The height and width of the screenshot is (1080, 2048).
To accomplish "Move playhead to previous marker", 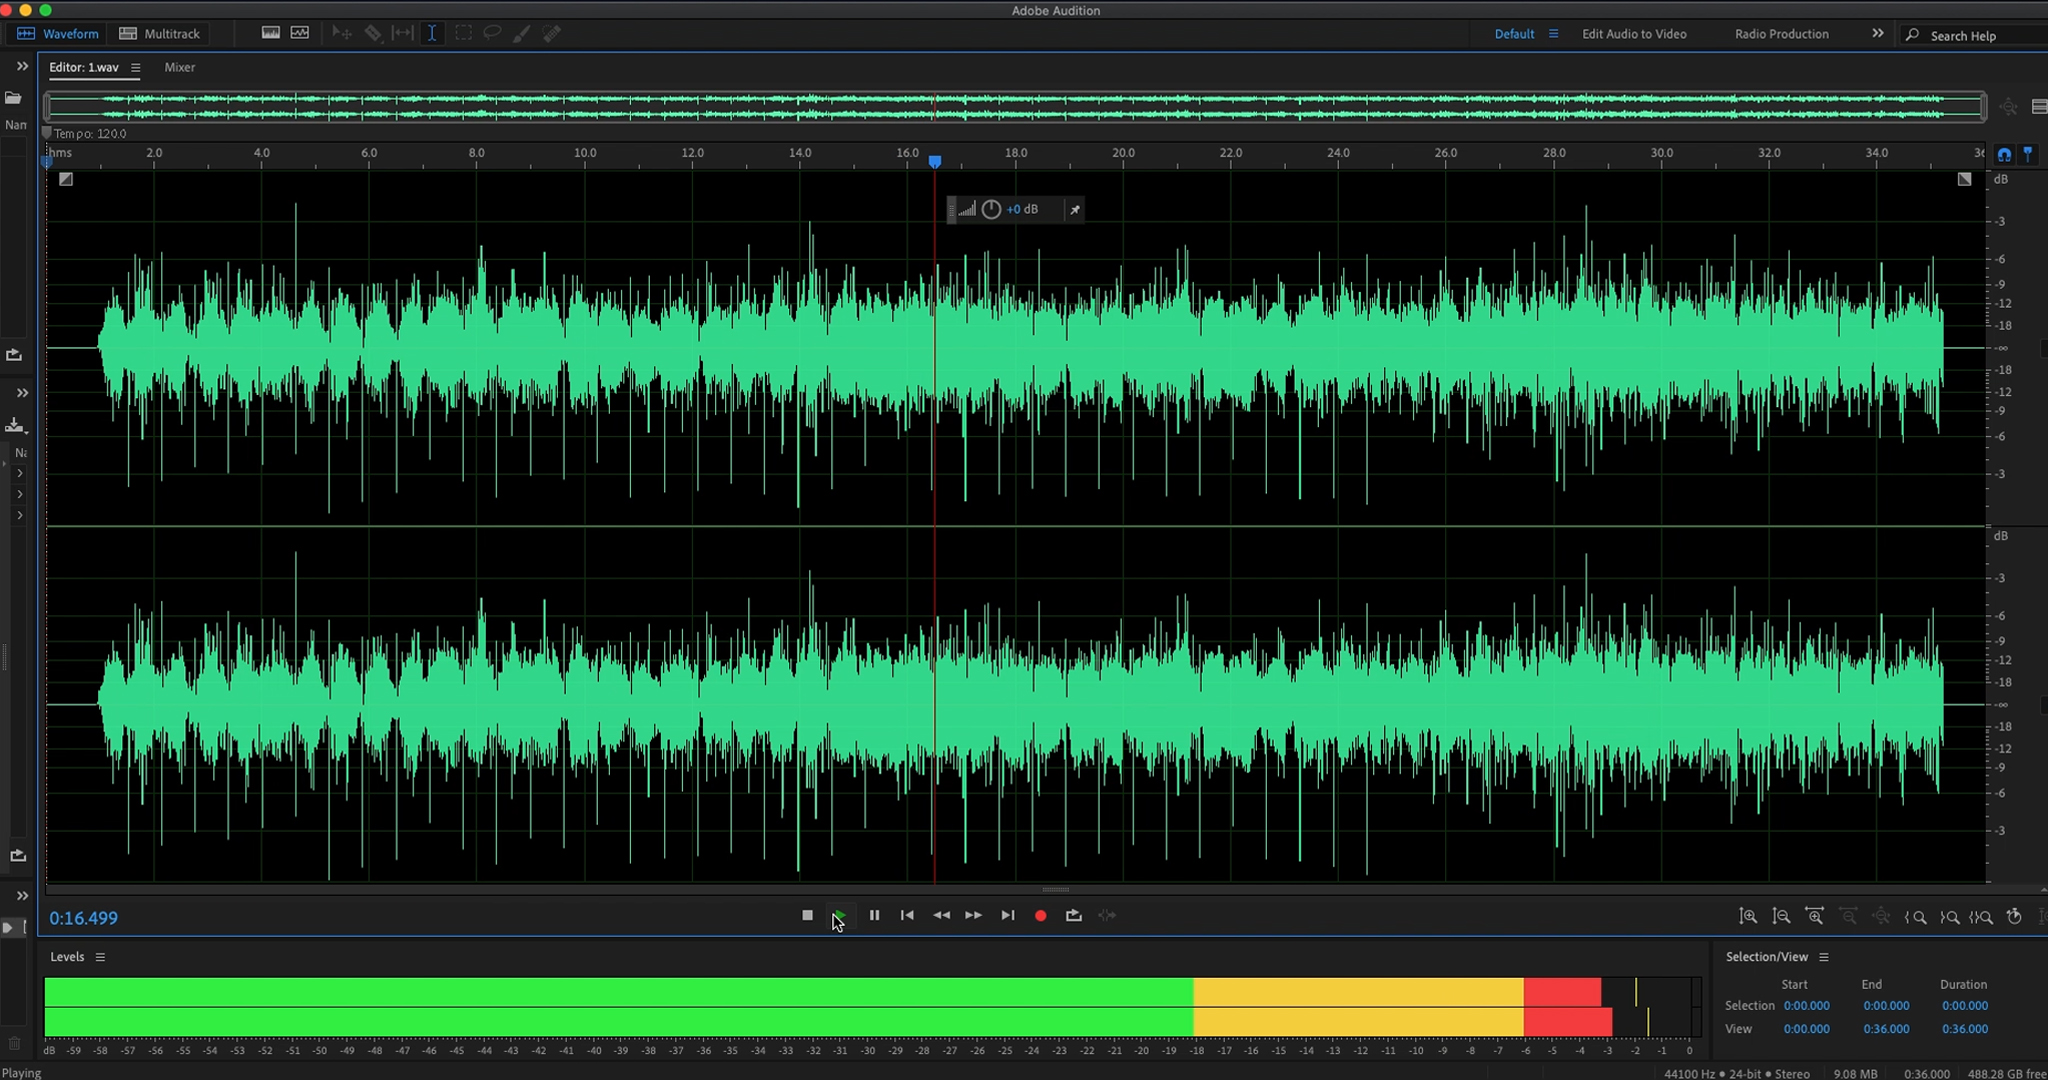I will [907, 915].
